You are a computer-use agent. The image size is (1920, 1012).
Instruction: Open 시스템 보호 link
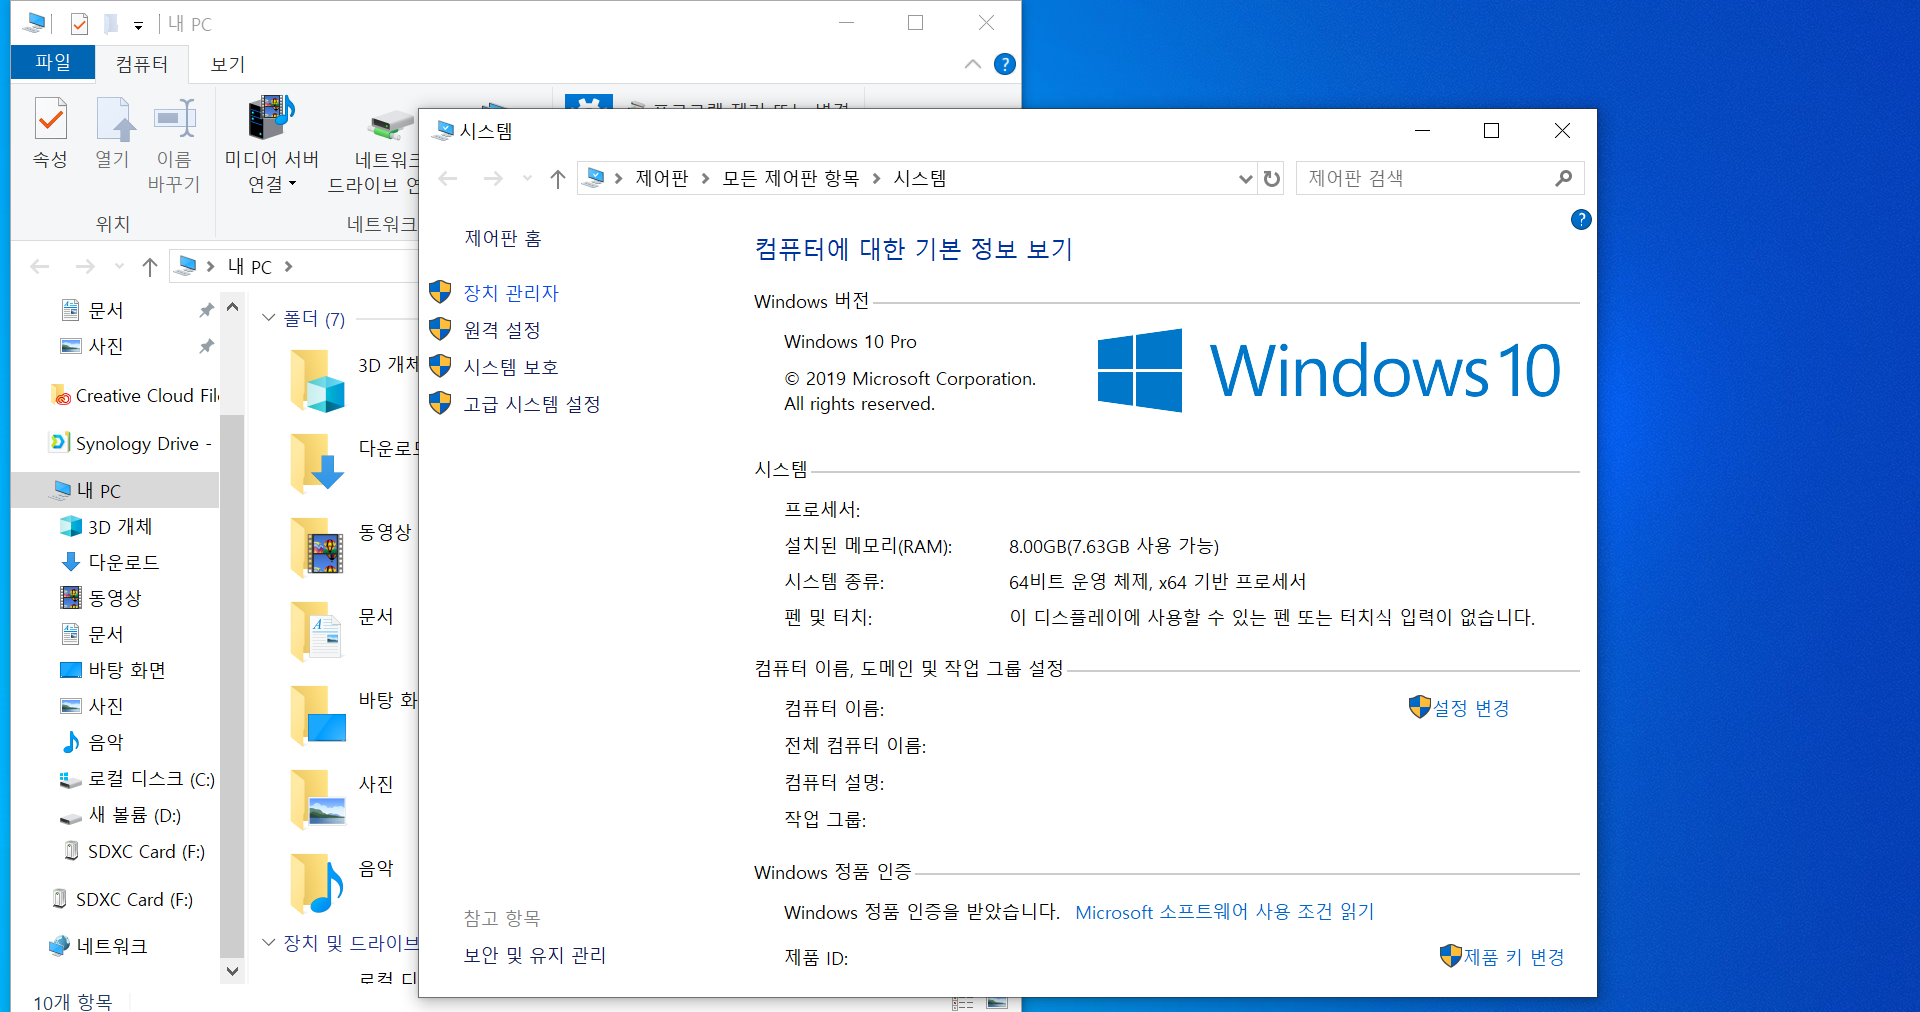[511, 367]
